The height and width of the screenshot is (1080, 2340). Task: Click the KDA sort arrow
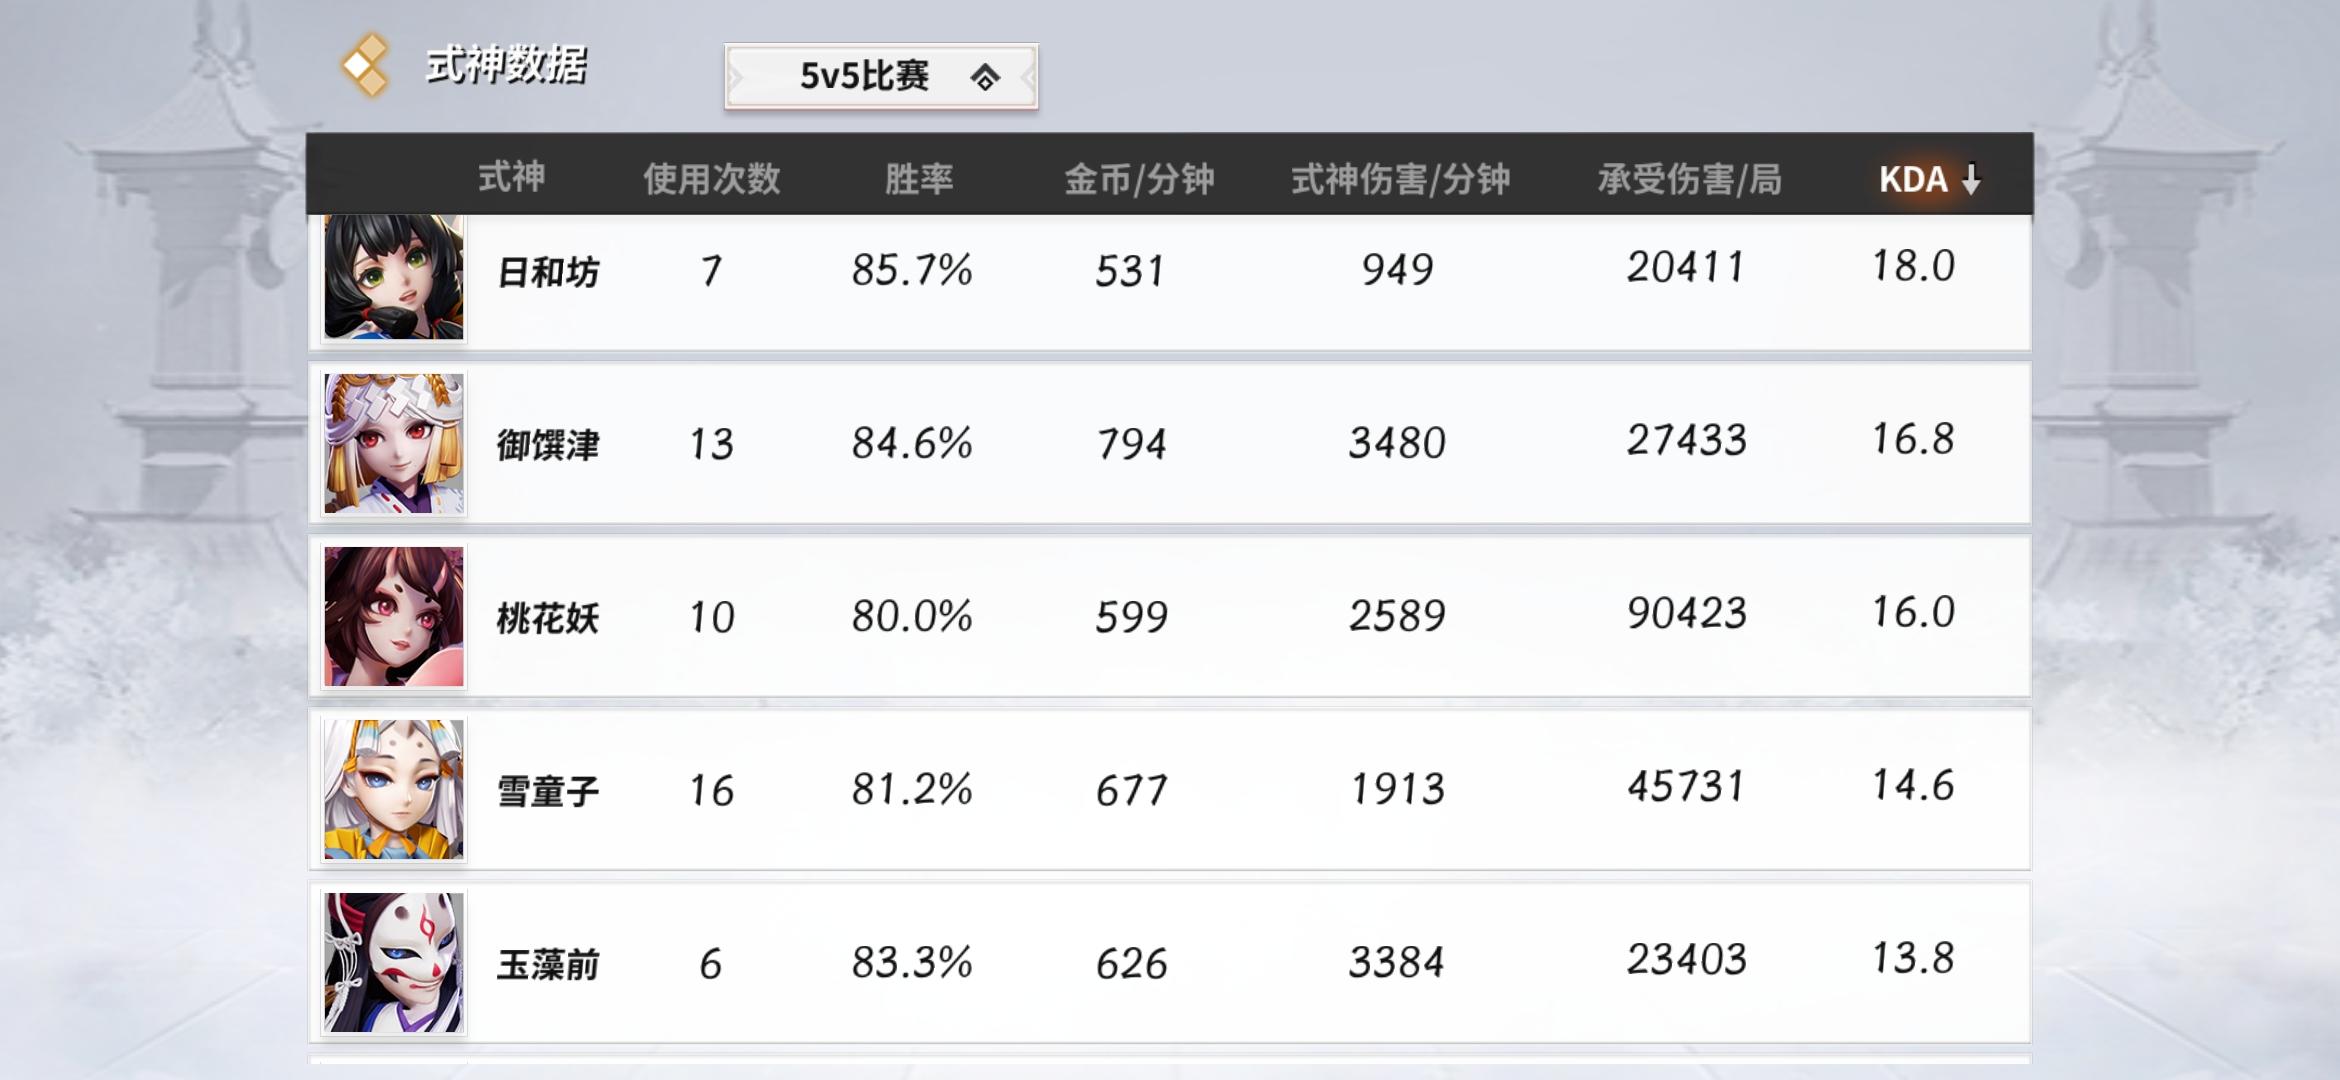tap(1970, 179)
